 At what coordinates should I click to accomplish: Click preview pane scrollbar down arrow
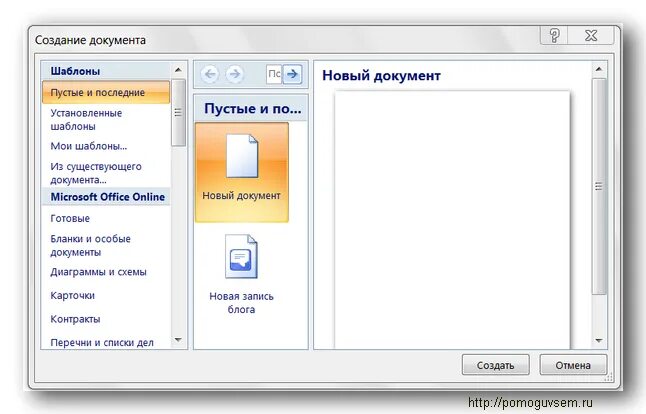coord(599,341)
